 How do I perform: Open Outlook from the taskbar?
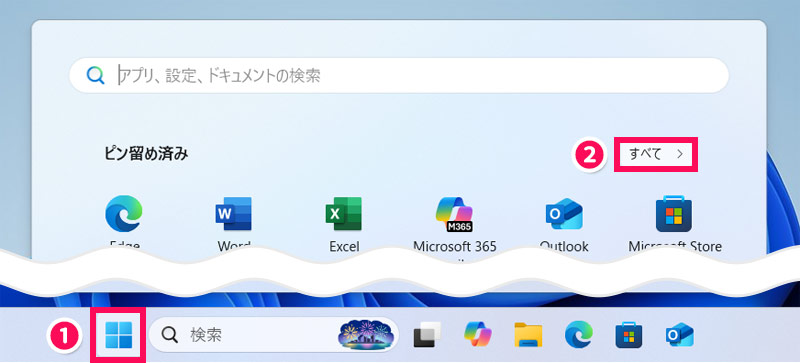(x=680, y=335)
